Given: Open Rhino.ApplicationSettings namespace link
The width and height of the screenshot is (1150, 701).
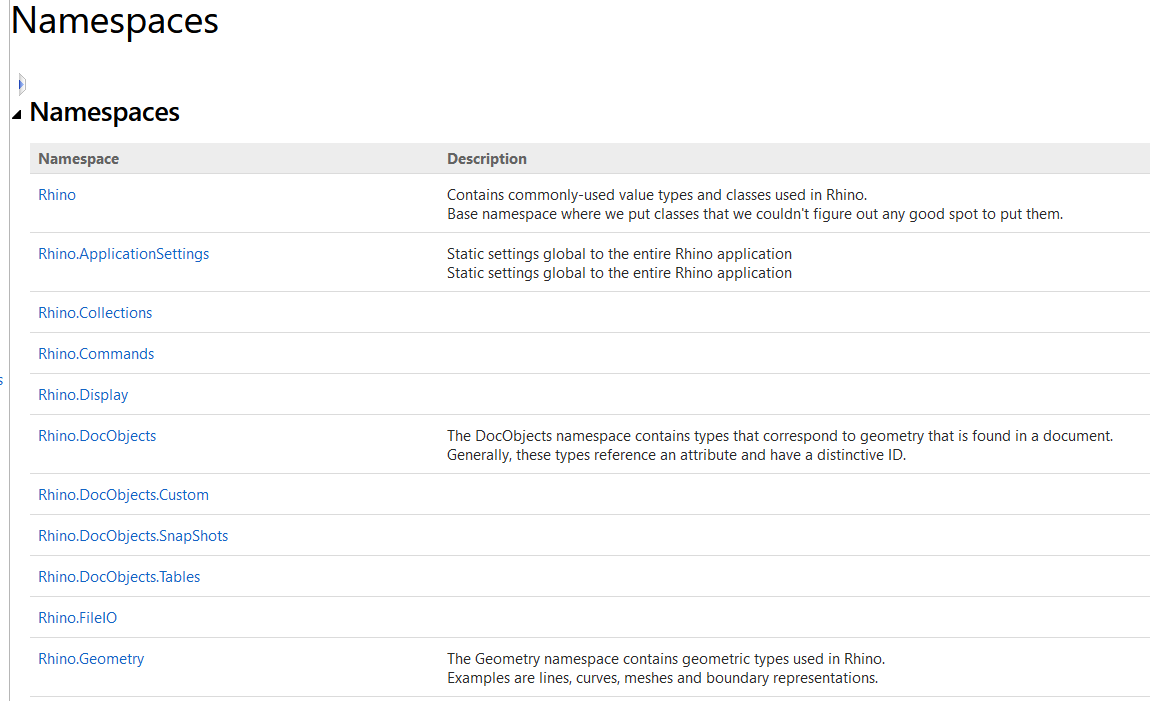Looking at the screenshot, I should 123,254.
